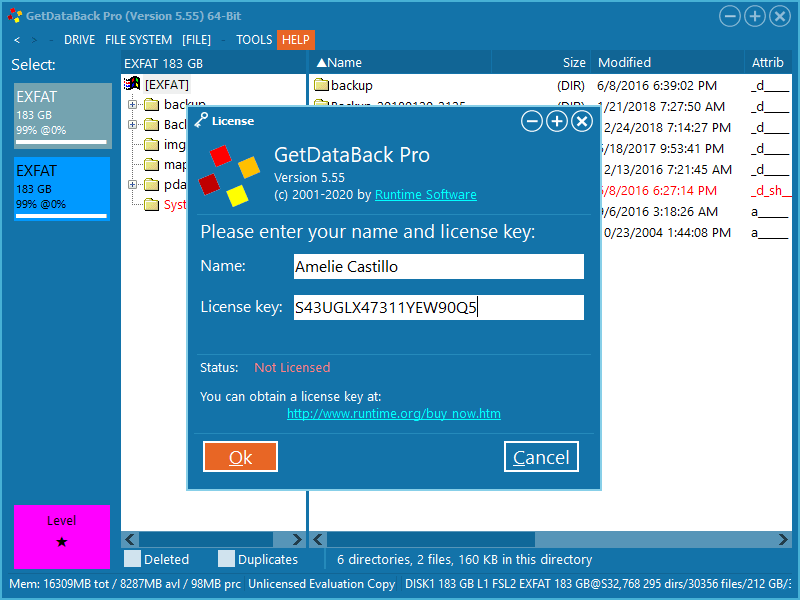Cancel the License dialog
Viewport: 800px width, 600px height.
(541, 457)
